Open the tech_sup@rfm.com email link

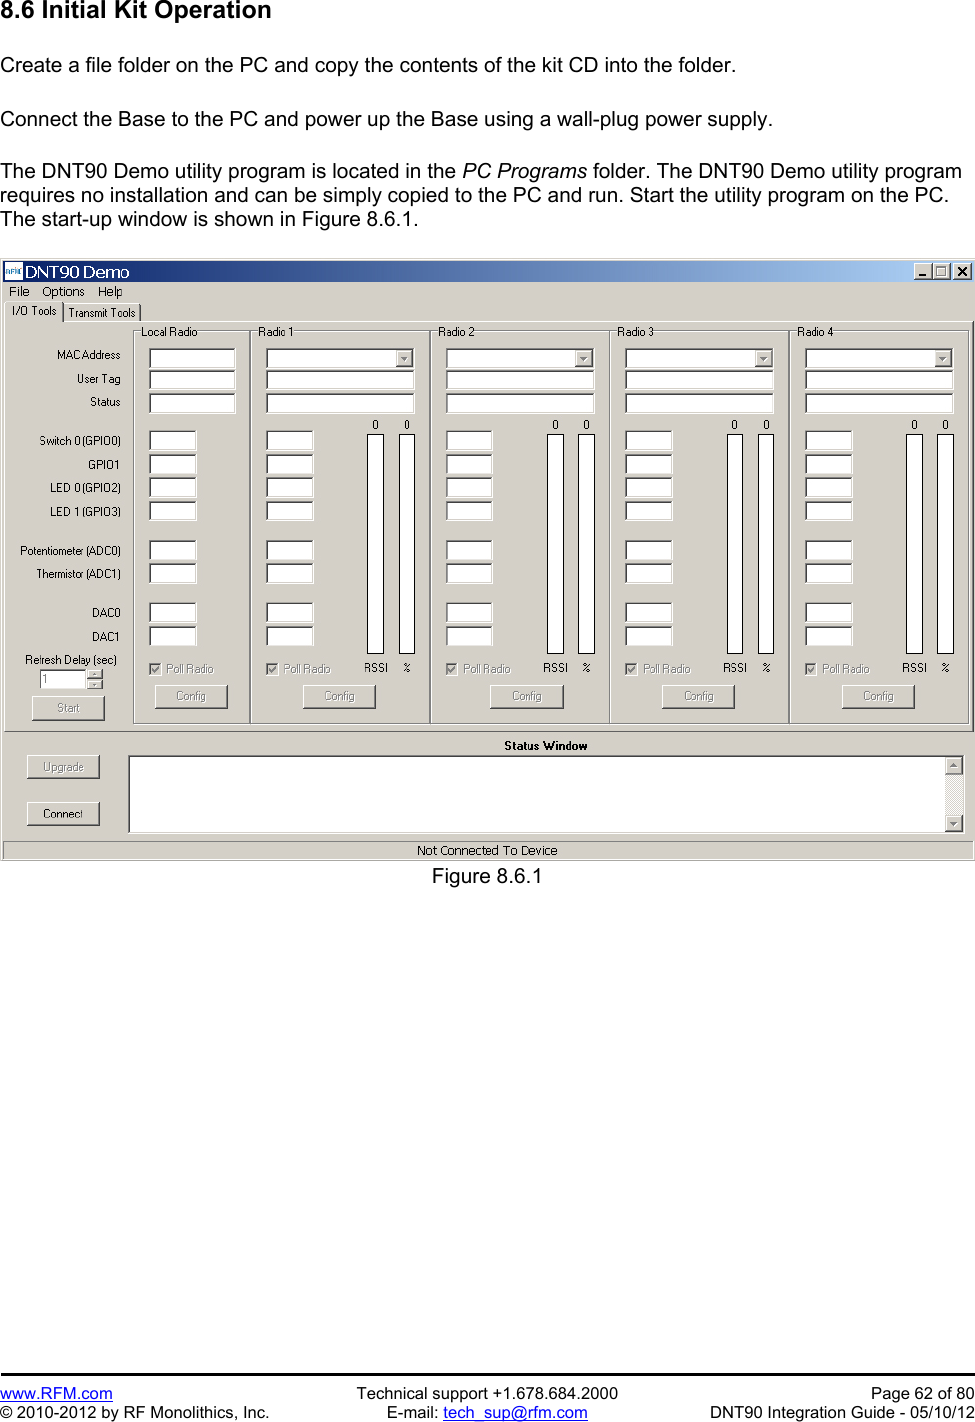click(x=515, y=1412)
